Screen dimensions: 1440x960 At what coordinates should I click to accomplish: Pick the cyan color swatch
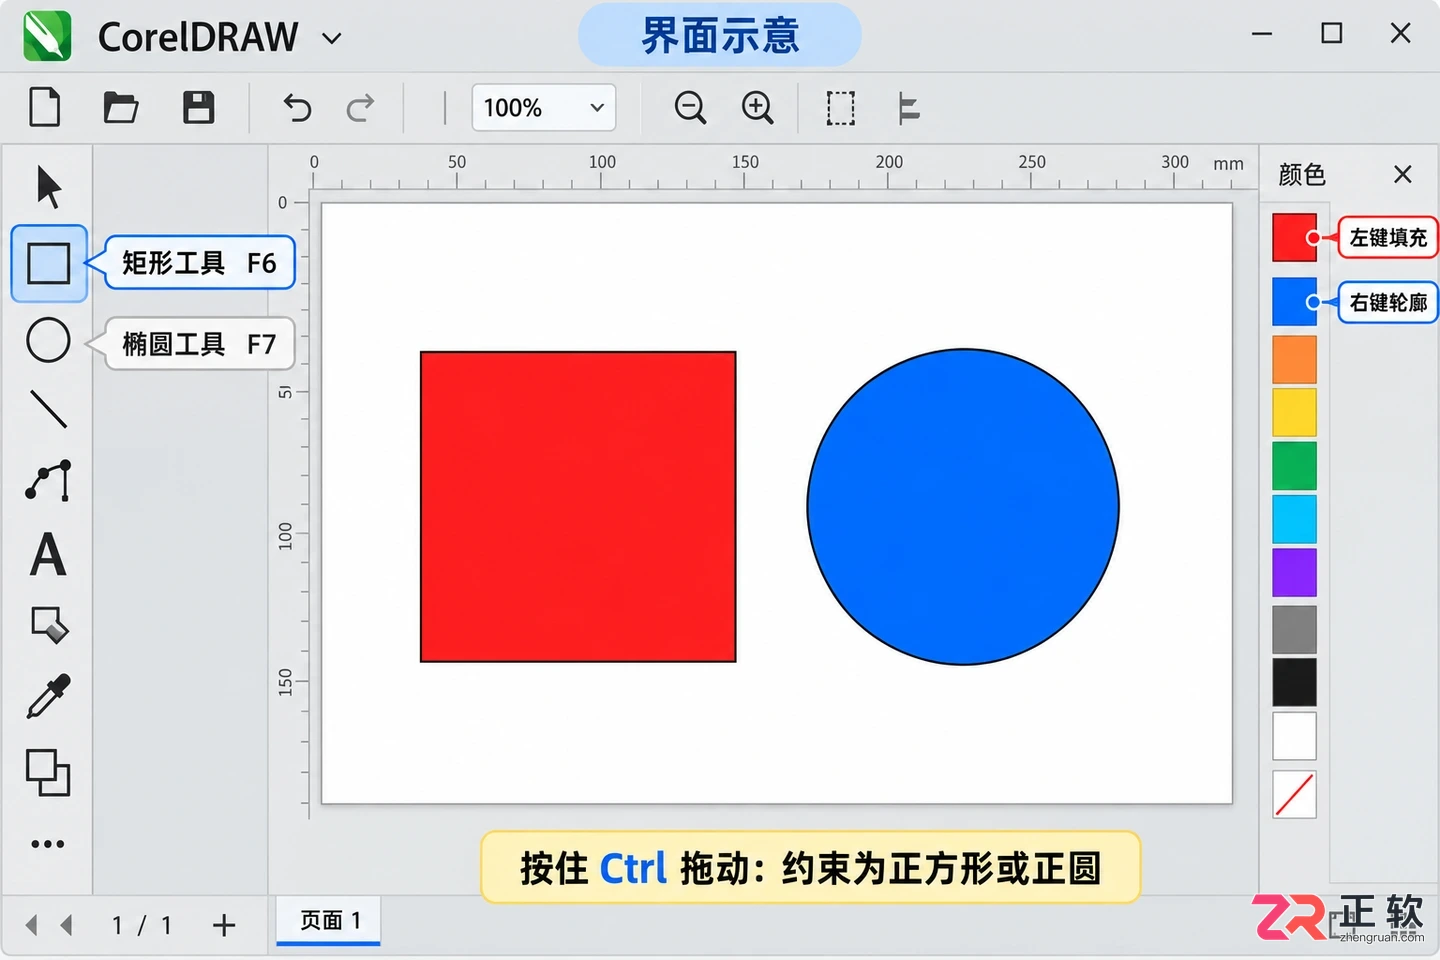1294,518
